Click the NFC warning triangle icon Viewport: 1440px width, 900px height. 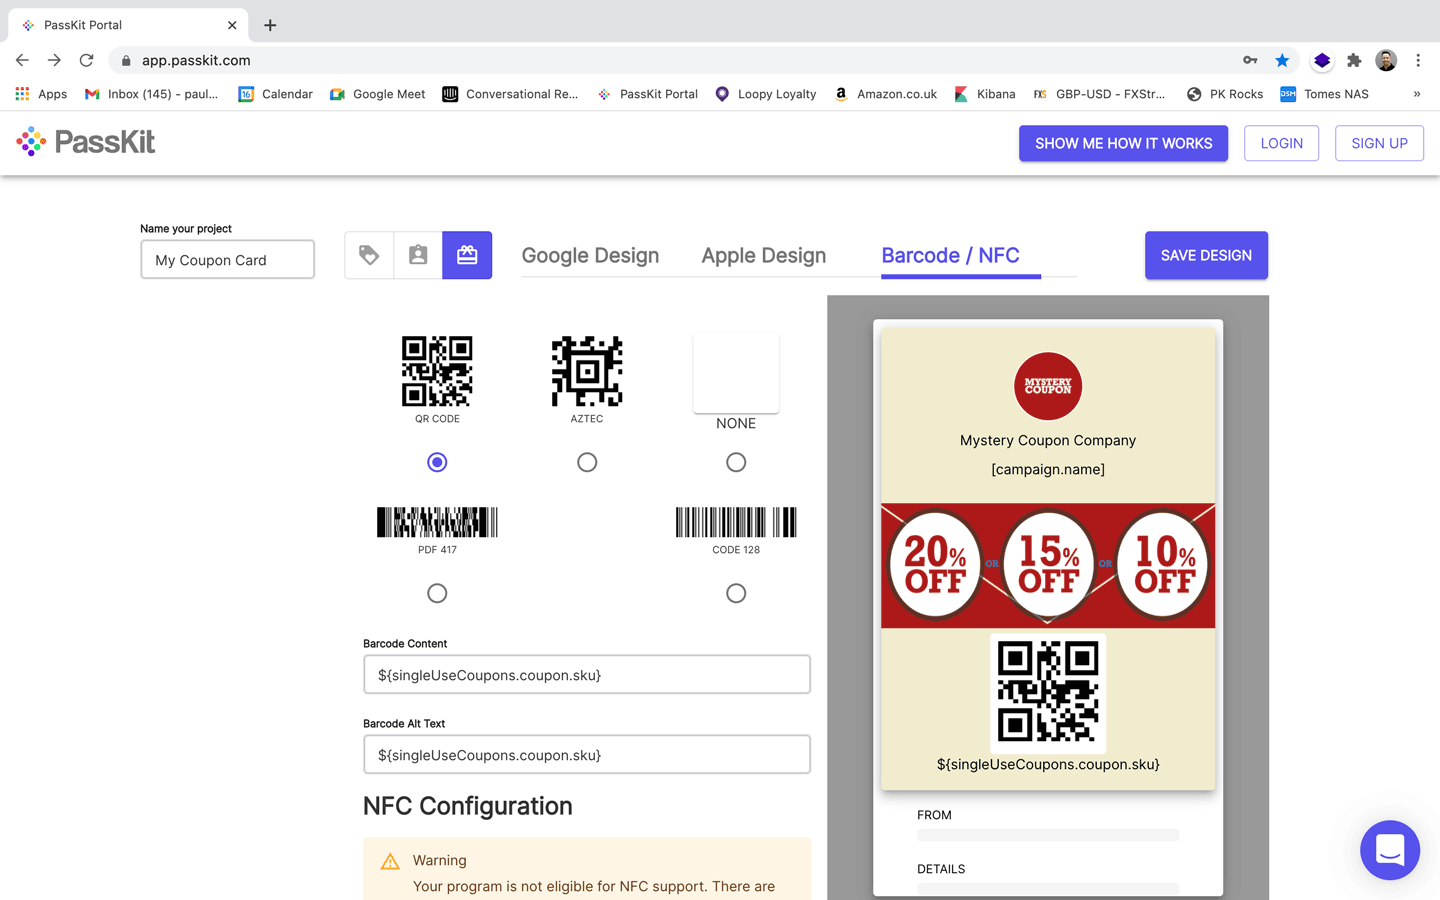390,861
